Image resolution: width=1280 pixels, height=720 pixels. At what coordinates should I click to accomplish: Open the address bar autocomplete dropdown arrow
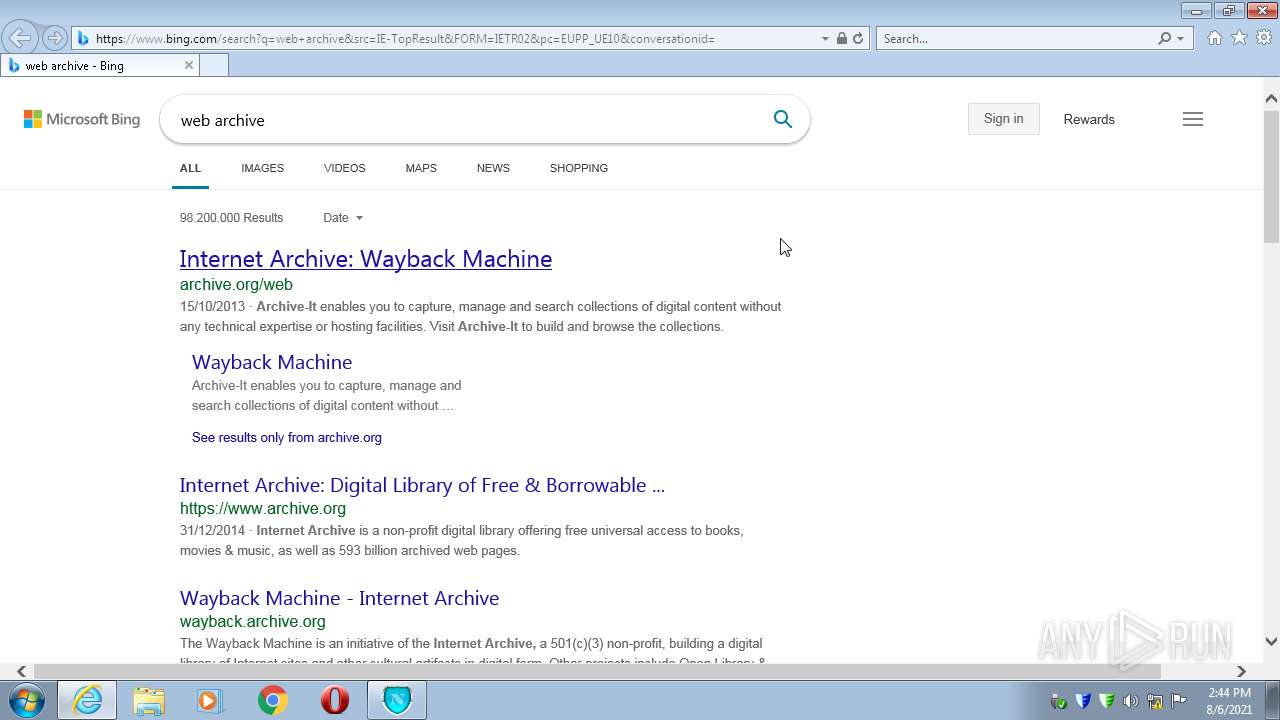point(825,38)
